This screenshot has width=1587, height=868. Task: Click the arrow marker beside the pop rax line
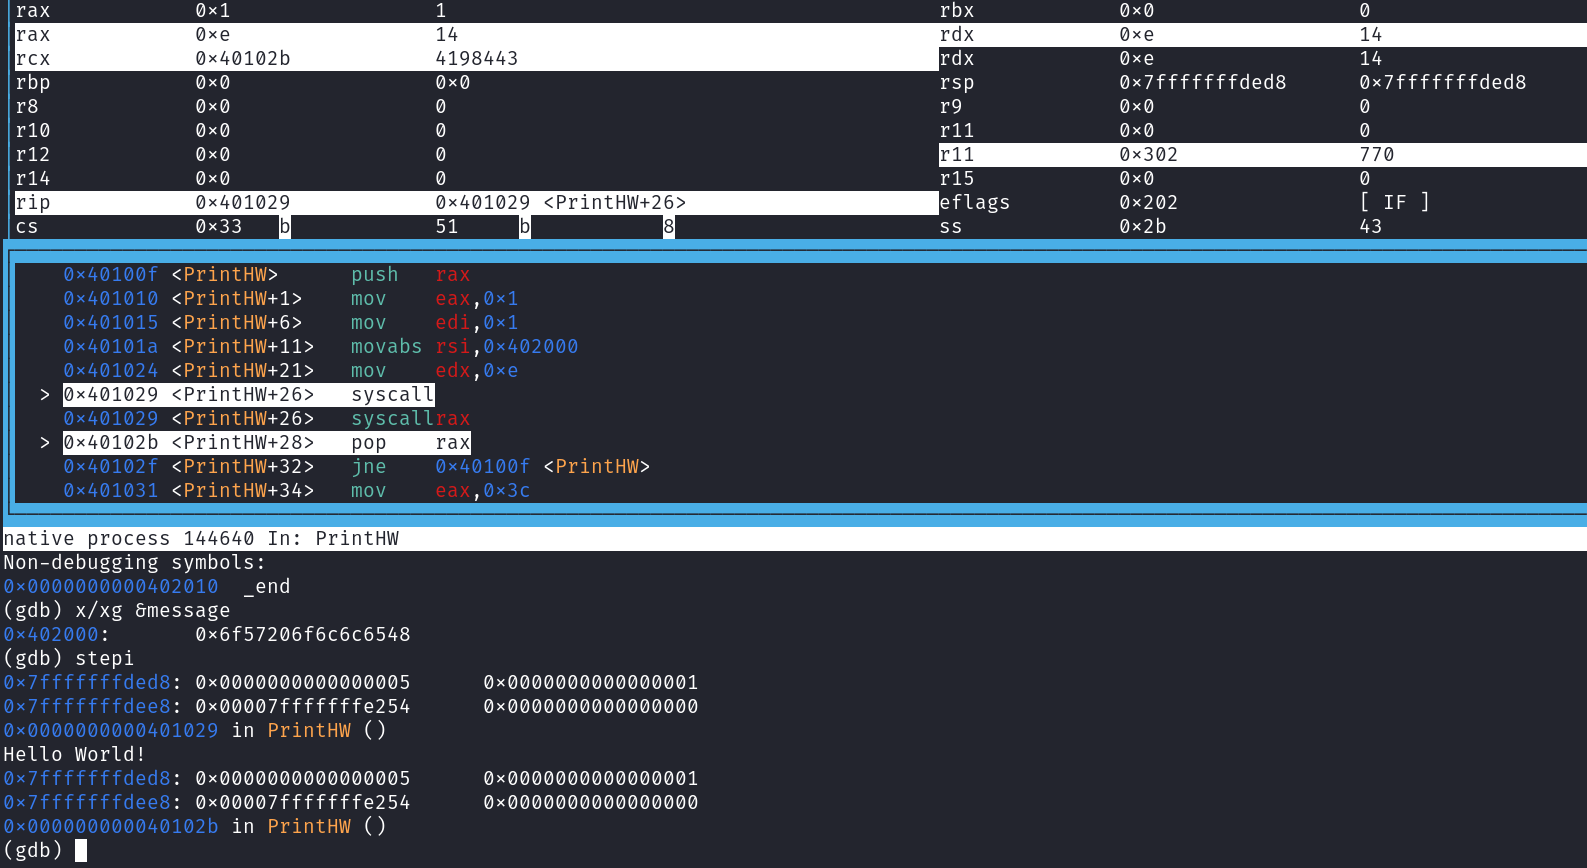45,443
